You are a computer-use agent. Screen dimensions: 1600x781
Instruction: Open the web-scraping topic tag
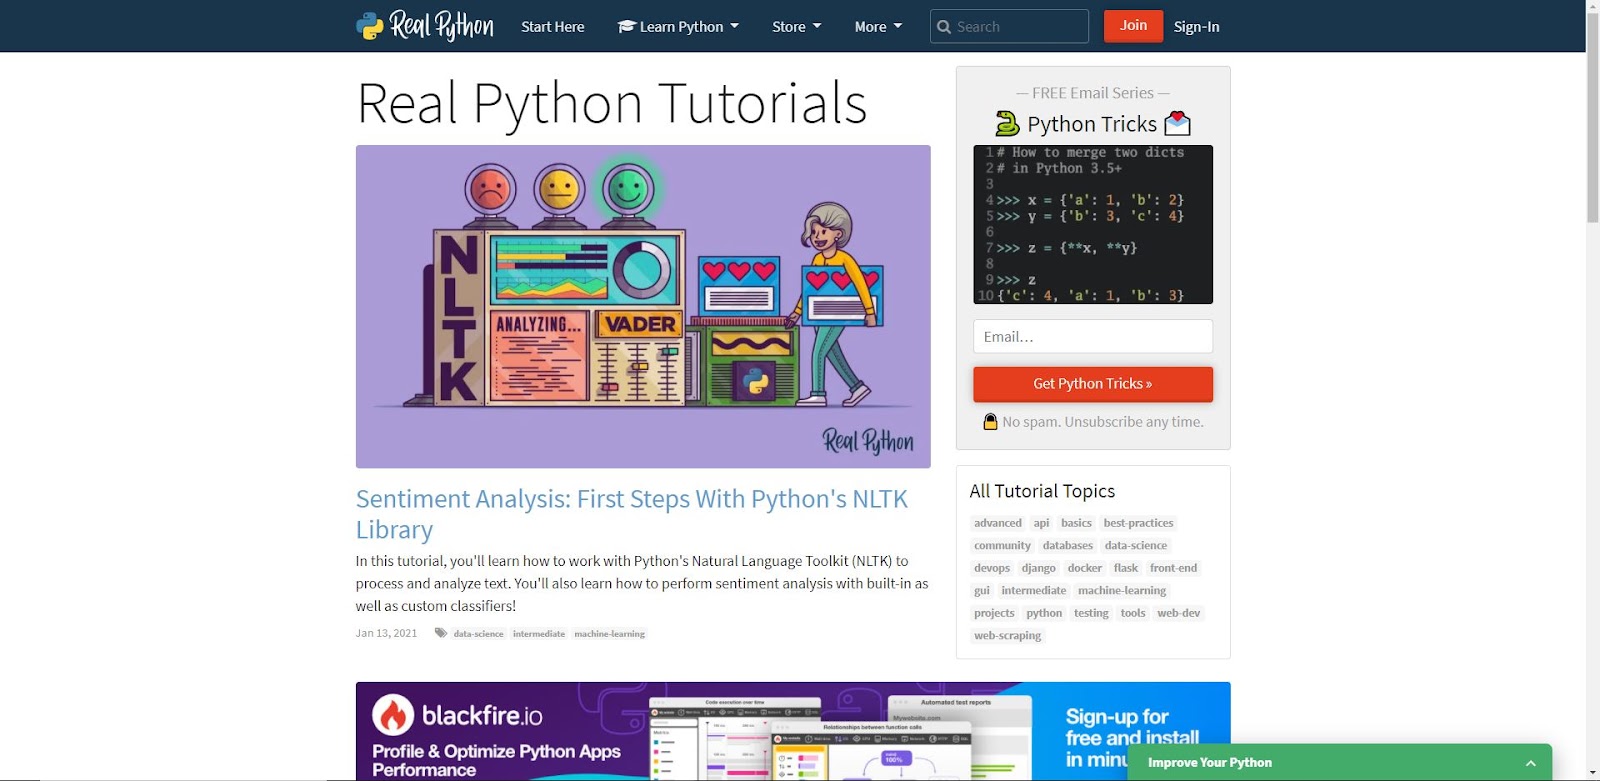click(x=1007, y=636)
